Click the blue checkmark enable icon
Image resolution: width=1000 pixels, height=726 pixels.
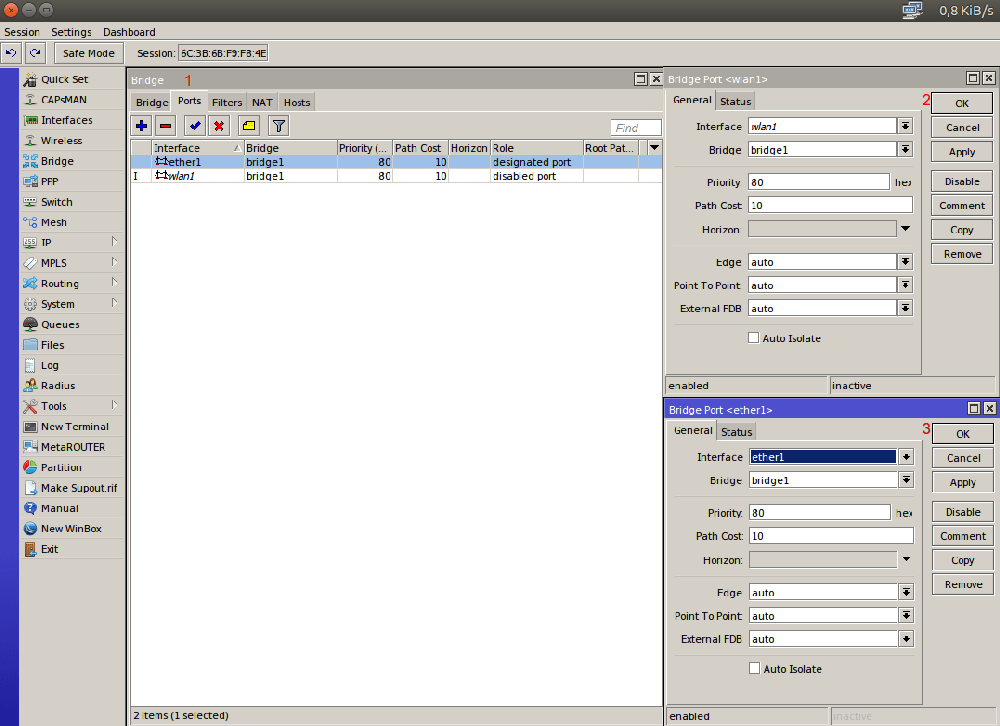pyautogui.click(x=195, y=125)
